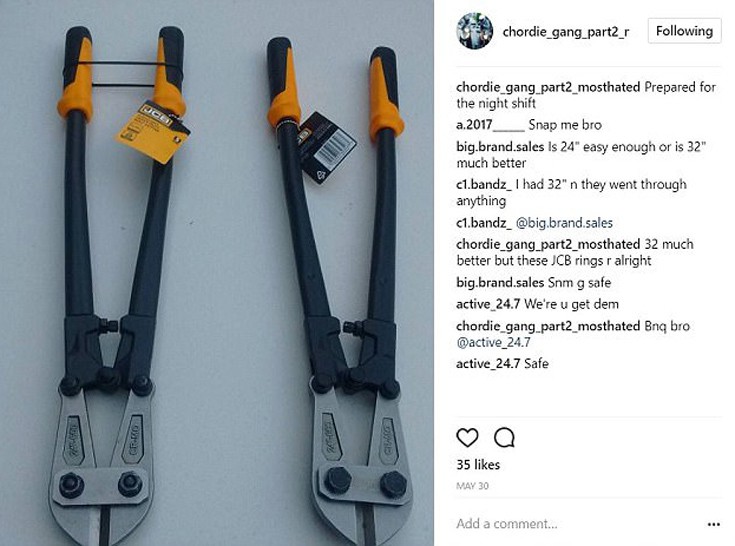Open big.brand.sales profile on 'Snm g safe'
Screen dimensions: 735x546
pos(500,283)
